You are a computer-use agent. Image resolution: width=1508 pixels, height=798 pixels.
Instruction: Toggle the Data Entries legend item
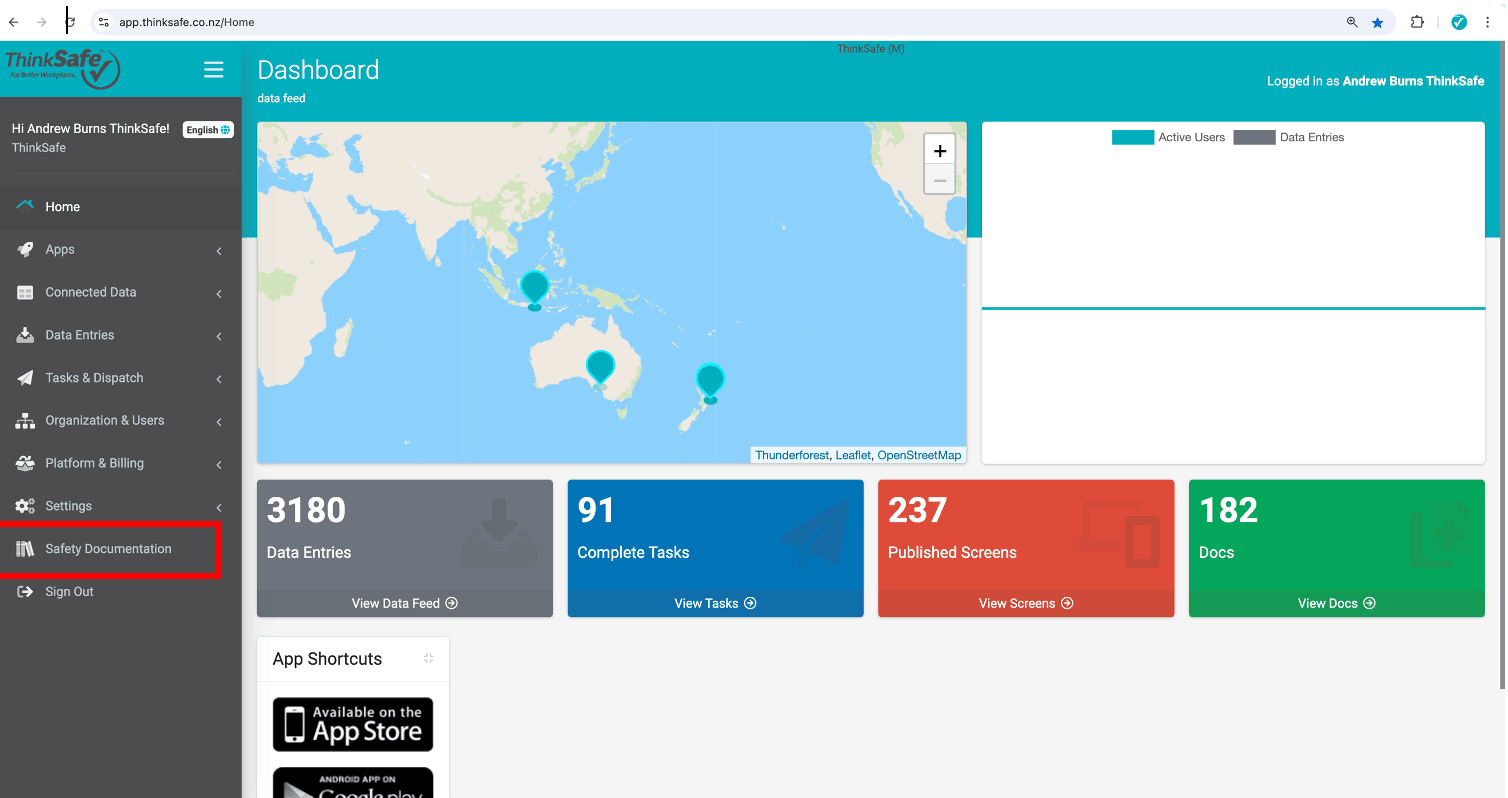pos(1289,137)
